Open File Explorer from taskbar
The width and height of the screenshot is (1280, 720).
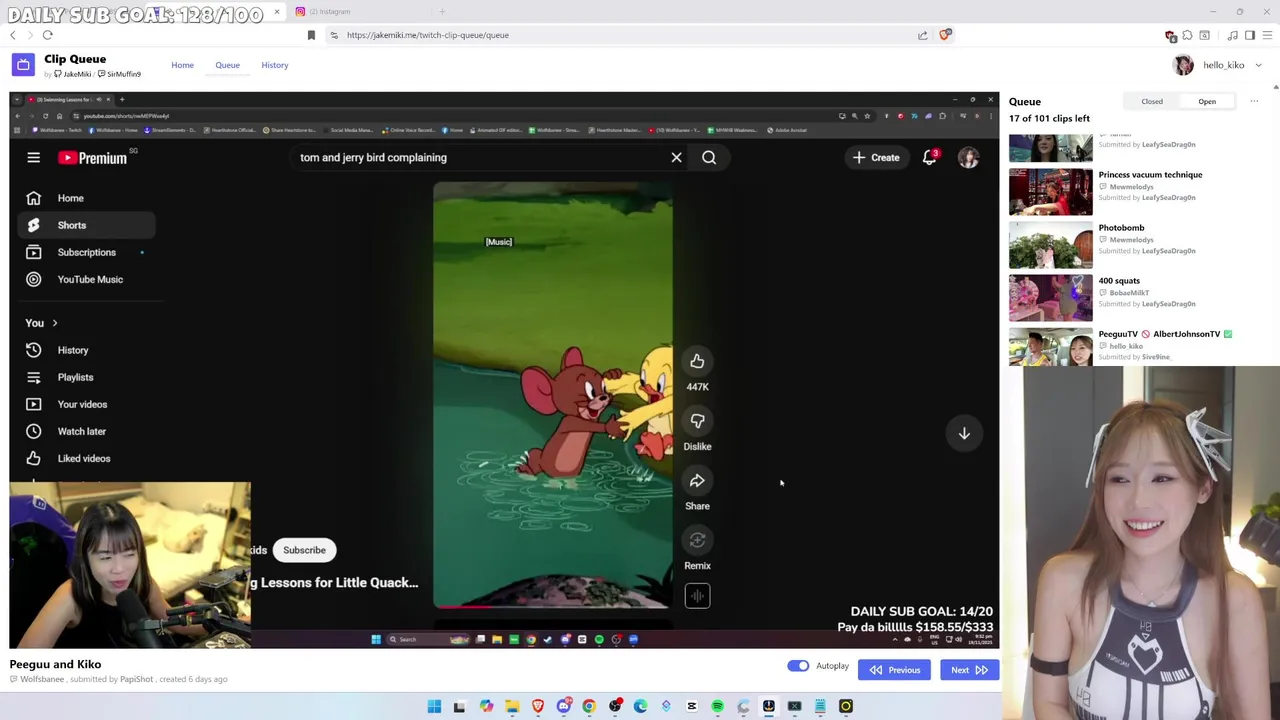[511, 707]
